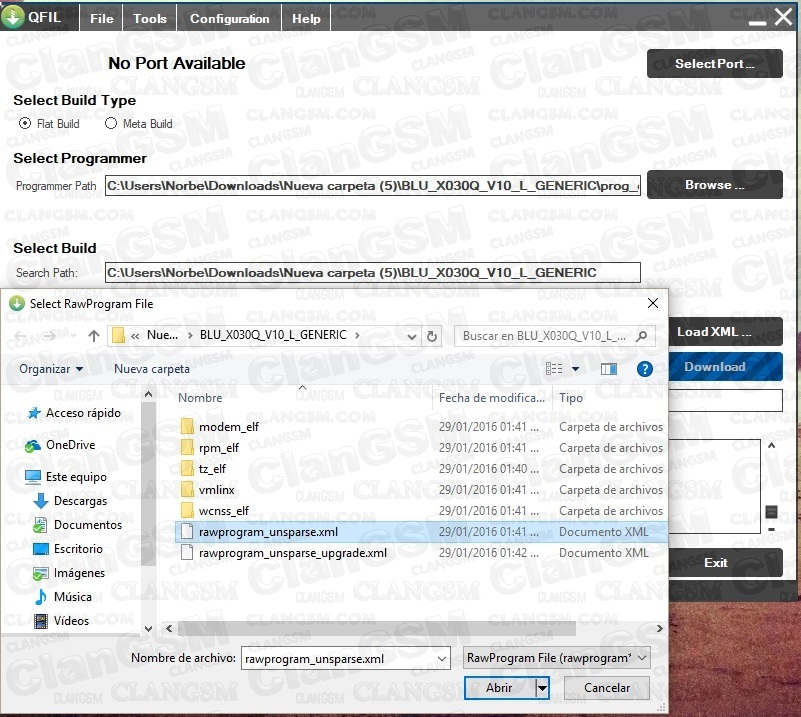Open the Tools menu
Viewport: 801px width, 717px height.
coord(150,18)
